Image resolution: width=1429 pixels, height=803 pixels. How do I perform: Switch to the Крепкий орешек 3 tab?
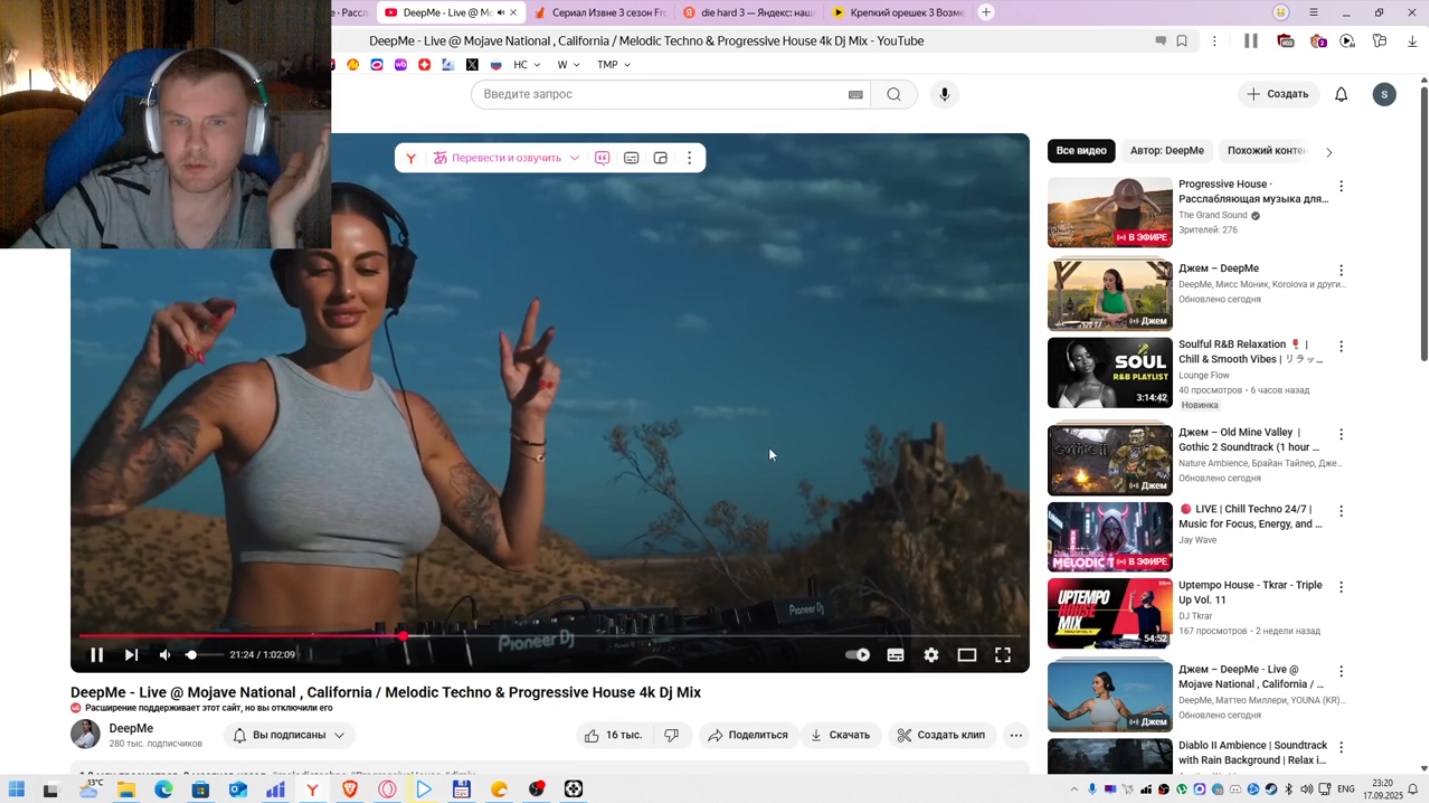(x=898, y=13)
